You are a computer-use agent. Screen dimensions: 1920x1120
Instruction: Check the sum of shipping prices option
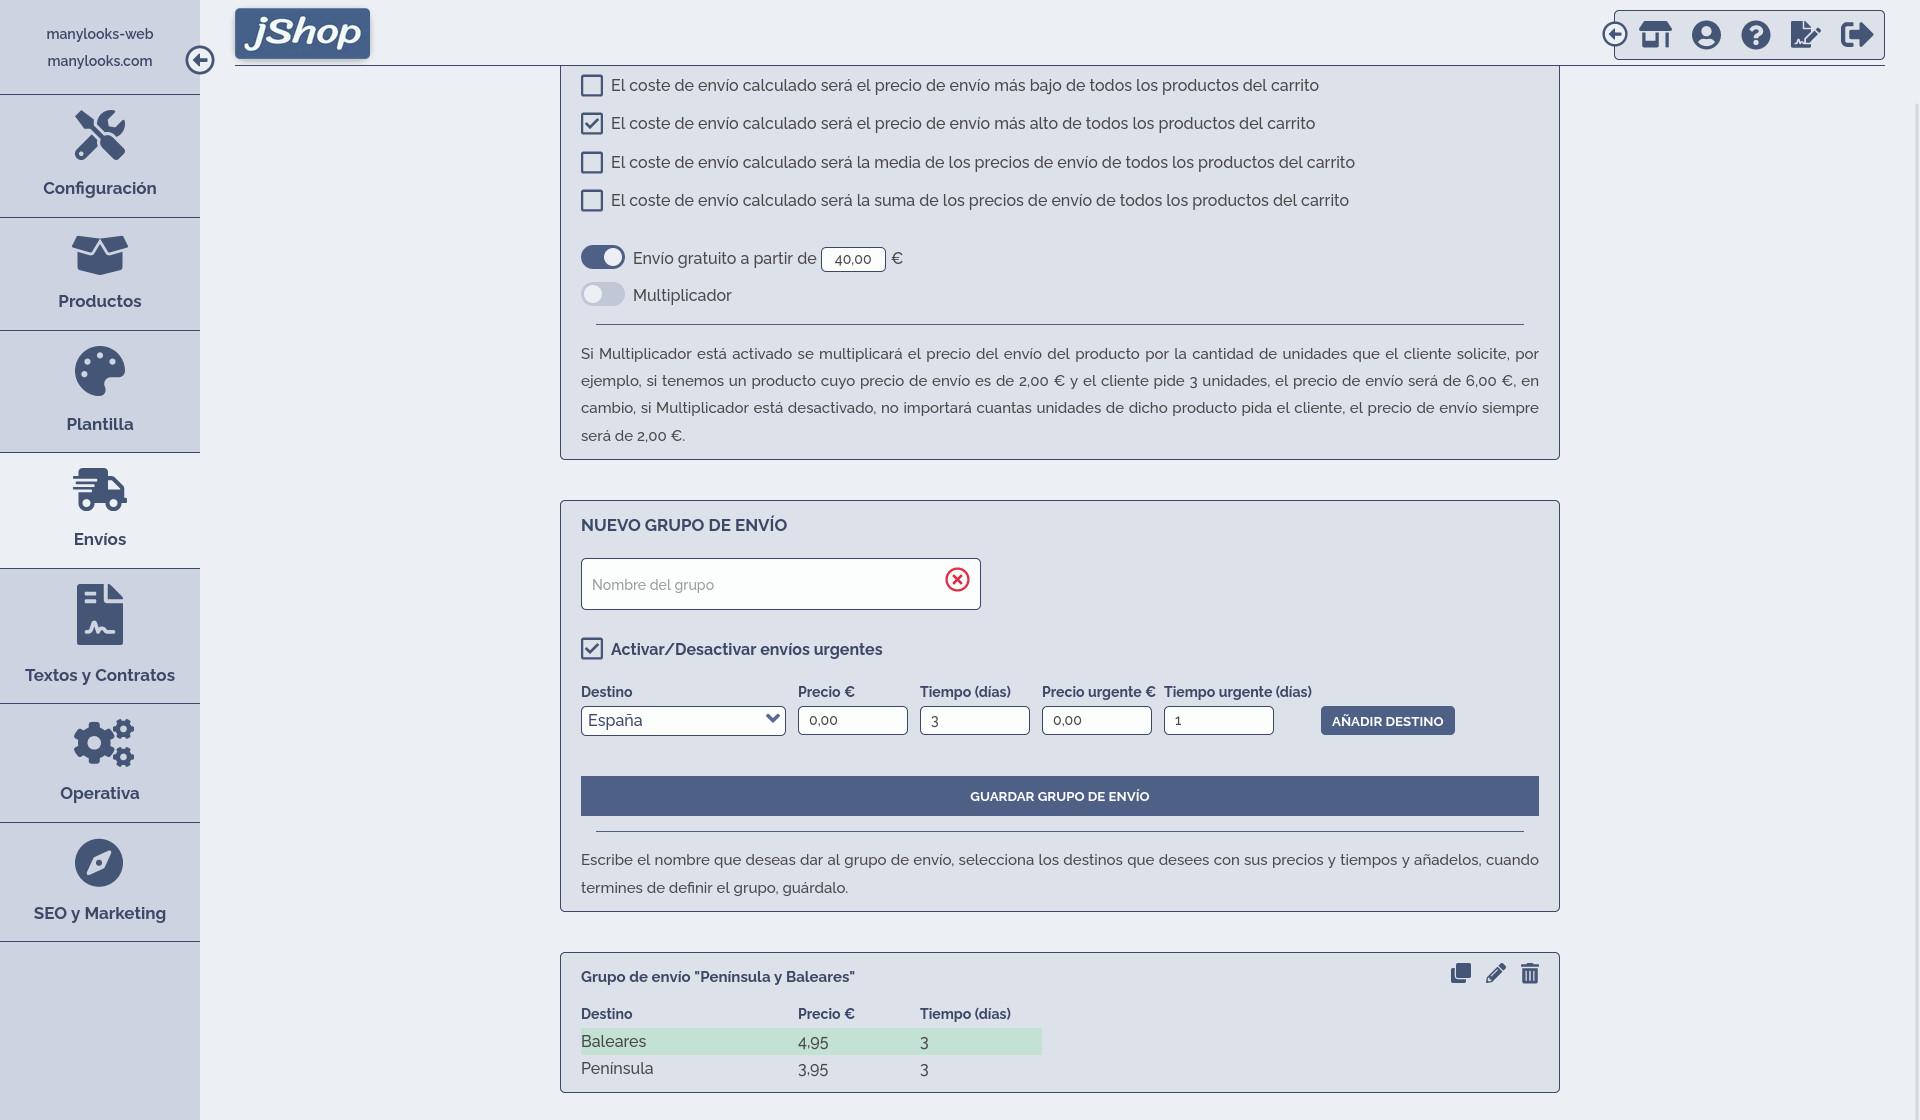pyautogui.click(x=592, y=201)
